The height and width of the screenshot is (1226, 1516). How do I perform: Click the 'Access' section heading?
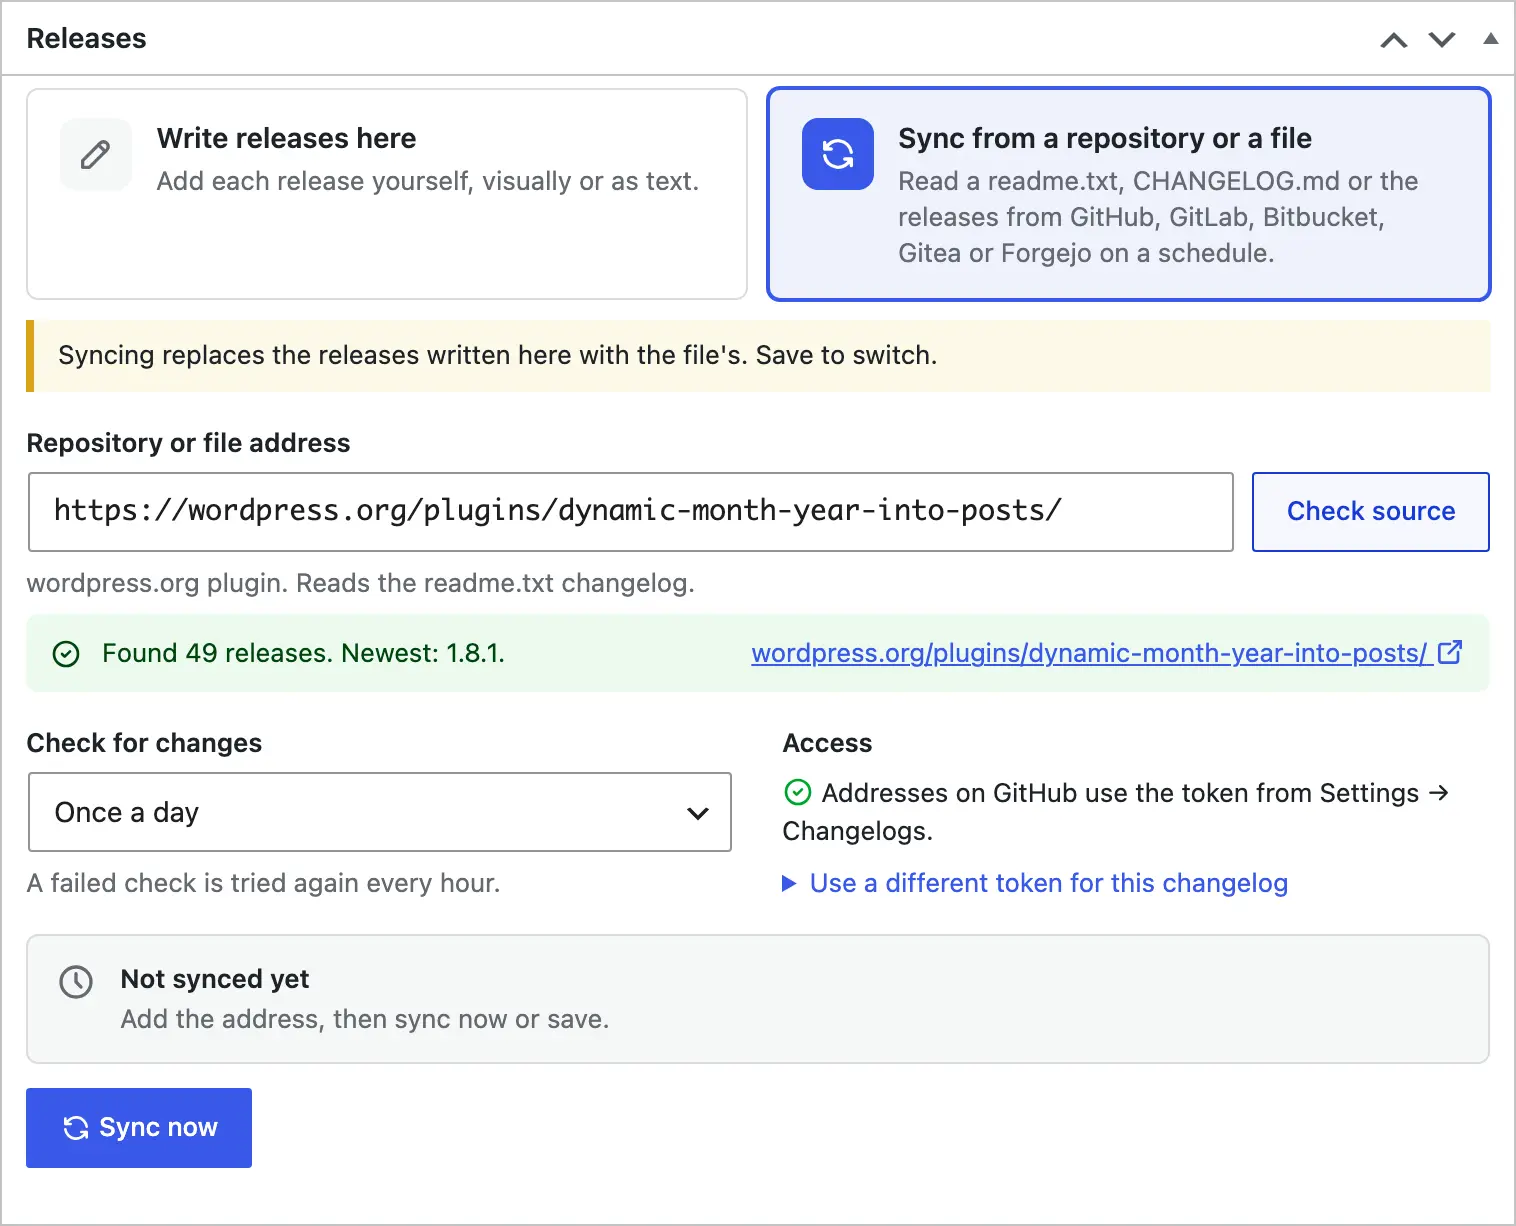pos(828,743)
